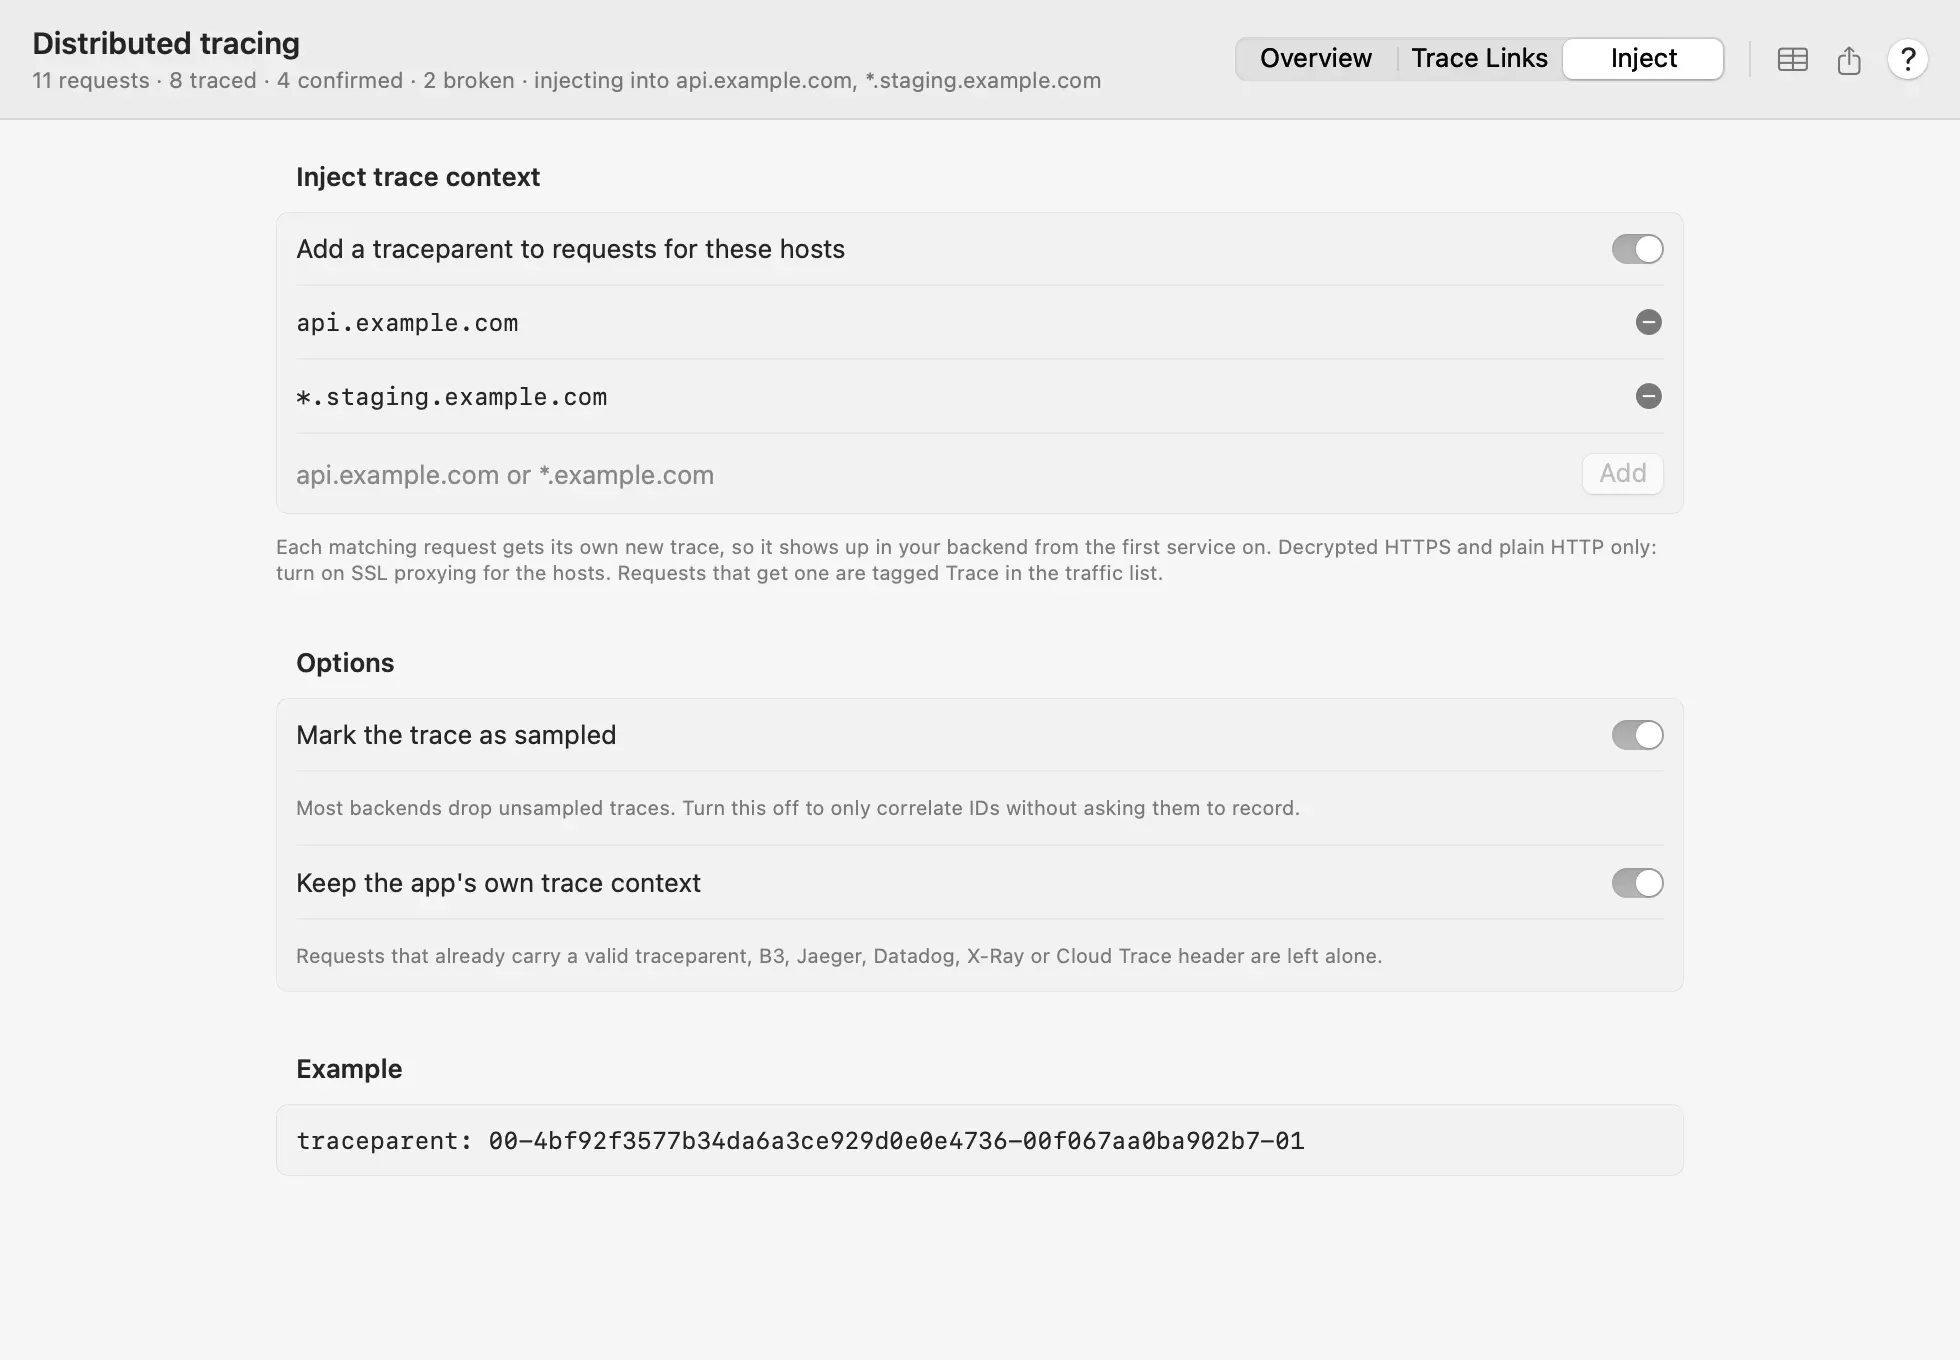Click the 'Most backends drop unsampled traces' note
Image resolution: width=1960 pixels, height=1360 pixels.
click(x=798, y=808)
